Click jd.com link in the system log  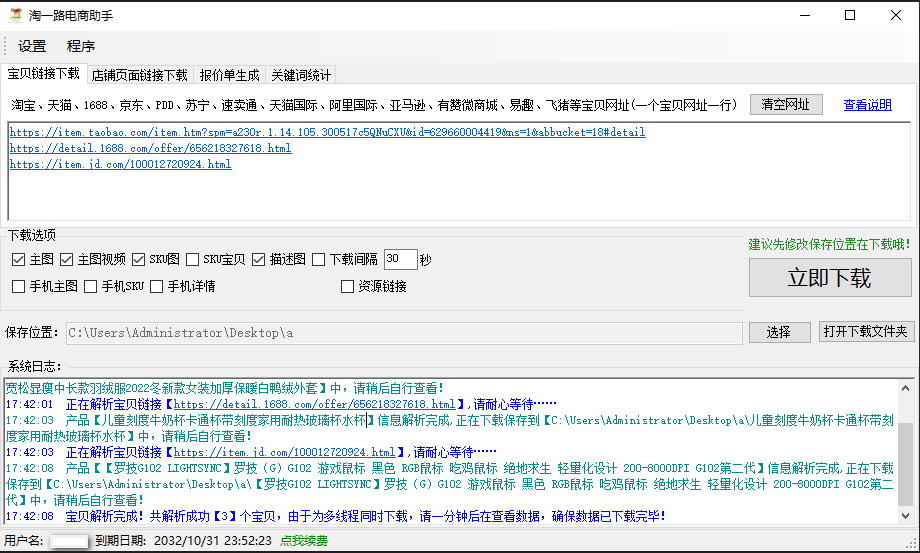[285, 452]
